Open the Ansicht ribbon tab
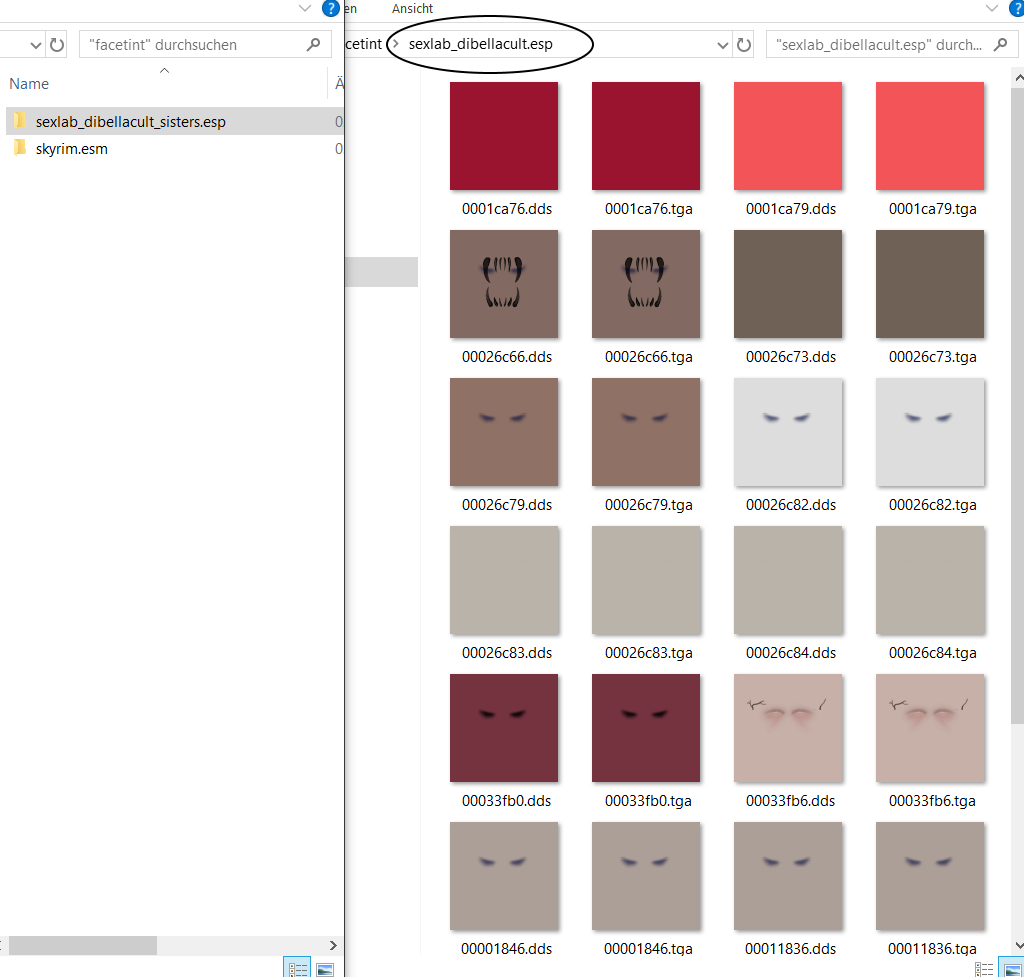1024x977 pixels. [x=412, y=8]
